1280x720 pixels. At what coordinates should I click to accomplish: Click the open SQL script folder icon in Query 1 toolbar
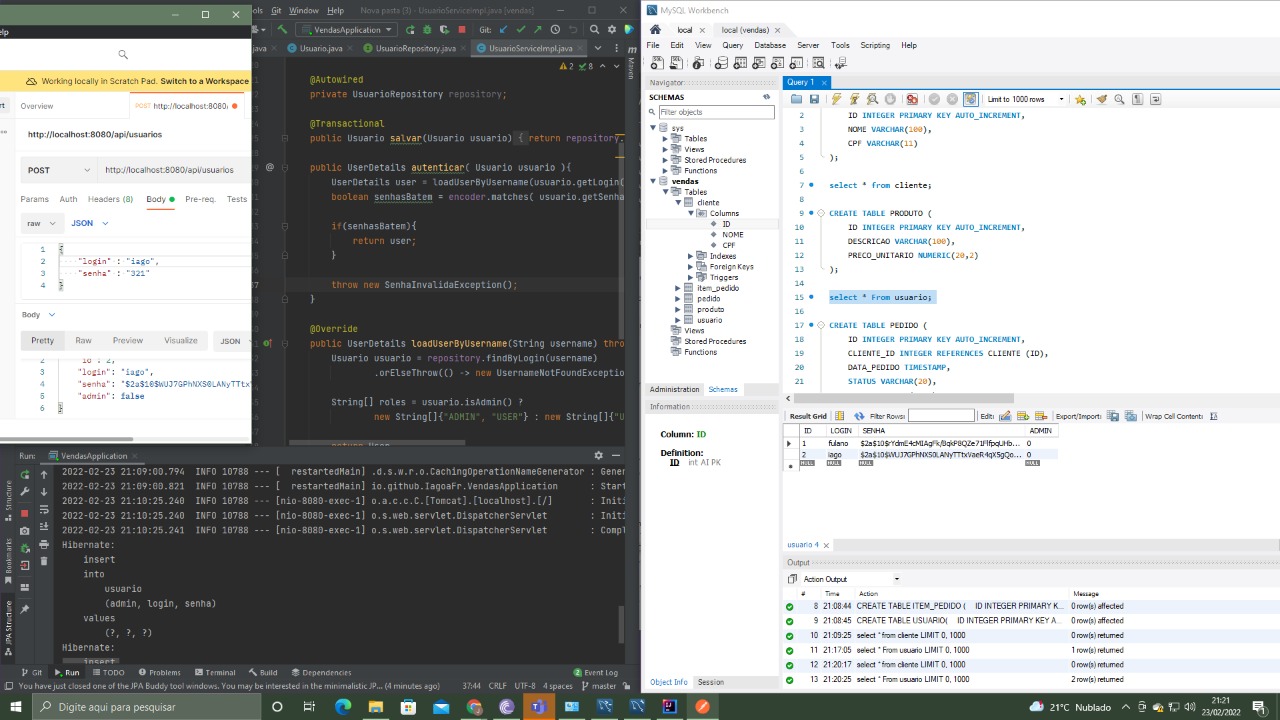click(796, 99)
